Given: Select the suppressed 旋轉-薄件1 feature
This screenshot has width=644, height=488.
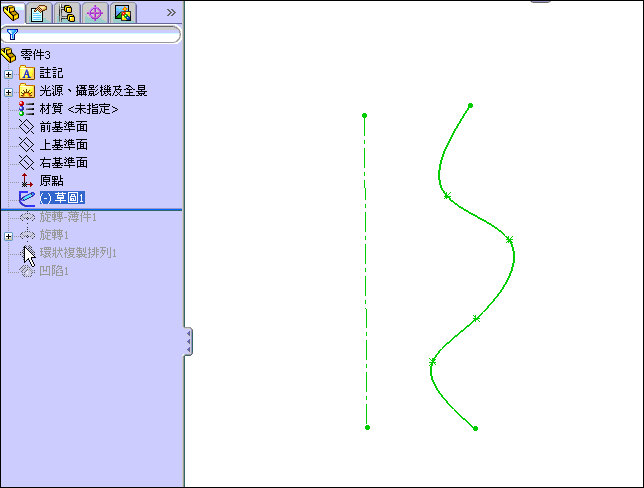Looking at the screenshot, I should tap(68, 217).
